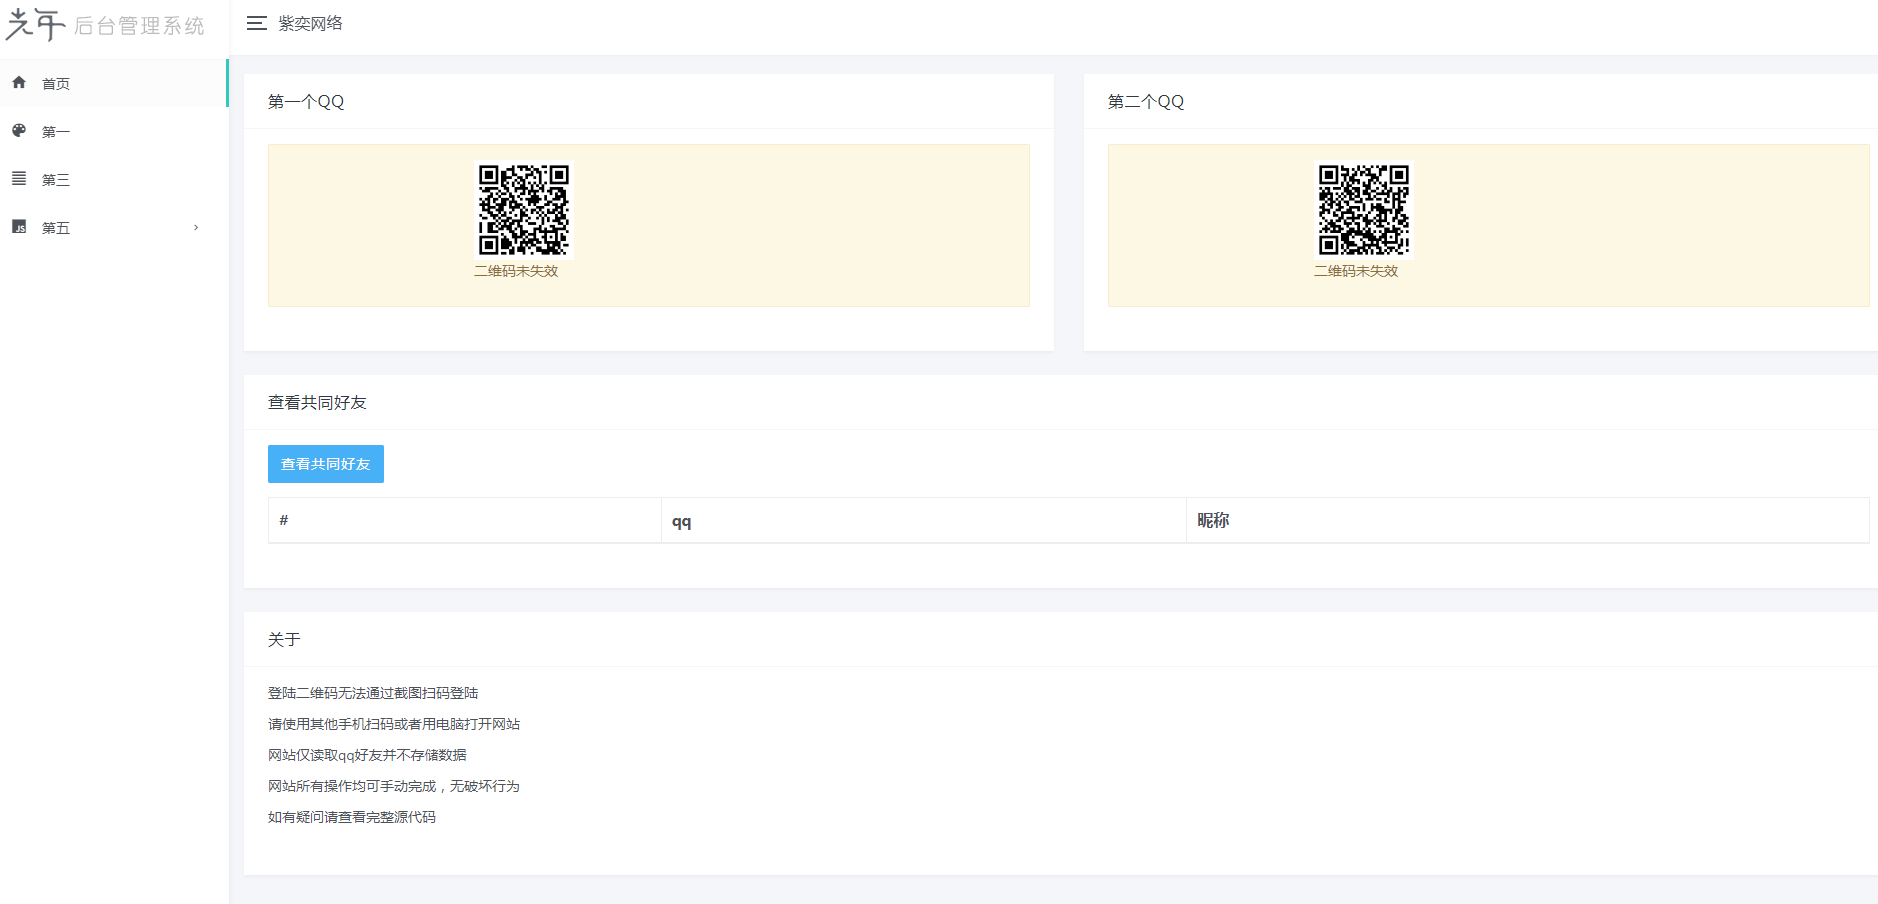Image resolution: width=1878 pixels, height=904 pixels.
Task: Click the qq column header
Action: tap(681, 521)
